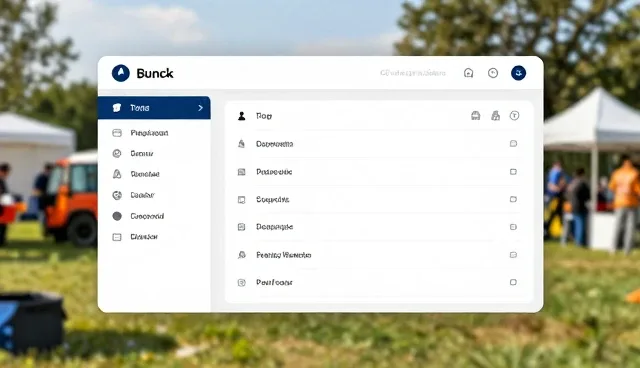Focus the greyed search field in header
Image resolution: width=640 pixels, height=368 pixels.
point(413,73)
